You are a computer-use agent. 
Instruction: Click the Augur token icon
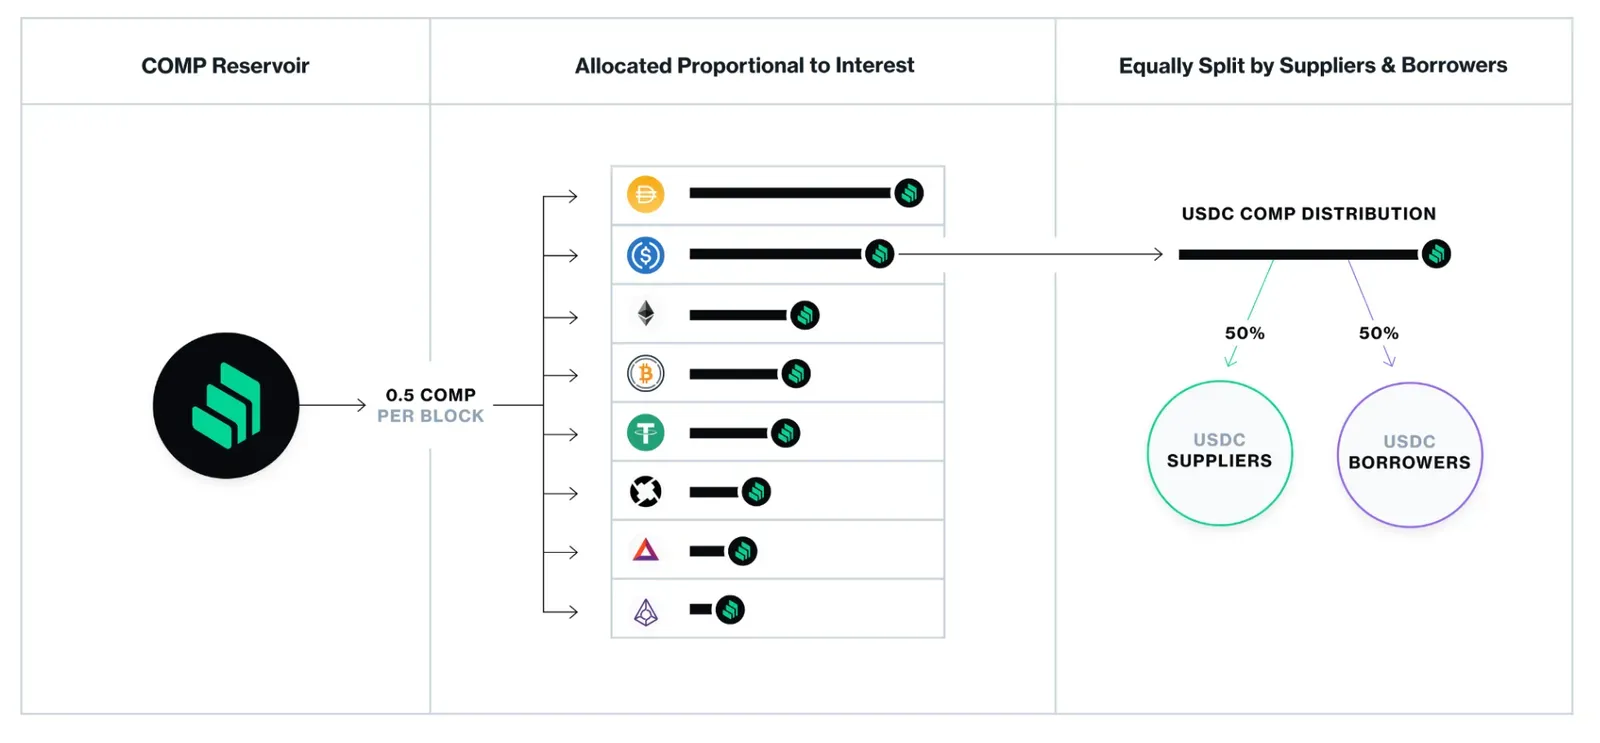click(646, 611)
